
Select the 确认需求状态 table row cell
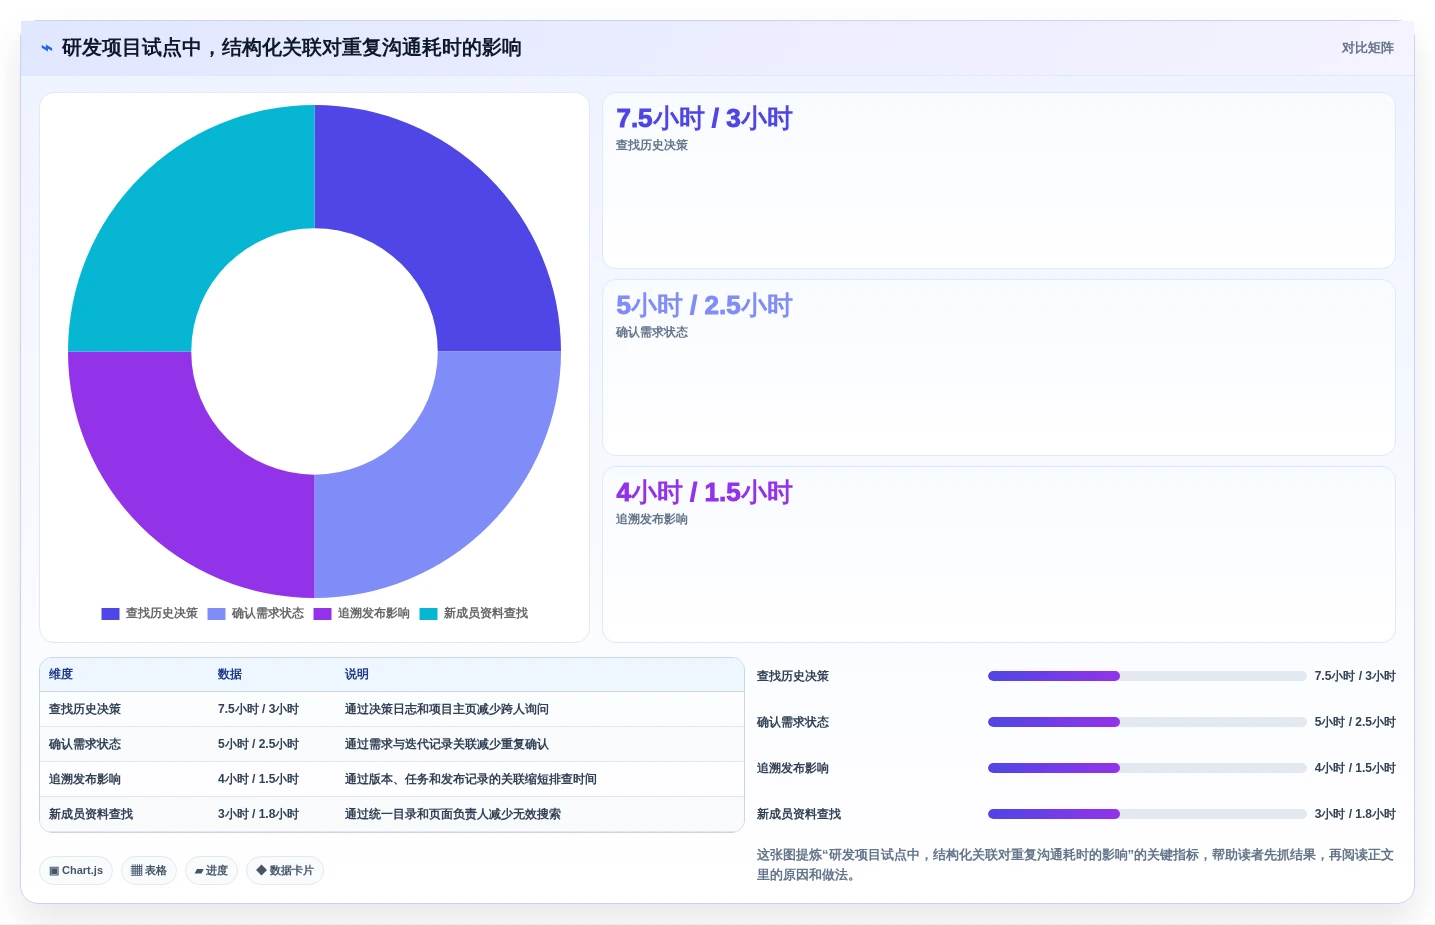[85, 745]
